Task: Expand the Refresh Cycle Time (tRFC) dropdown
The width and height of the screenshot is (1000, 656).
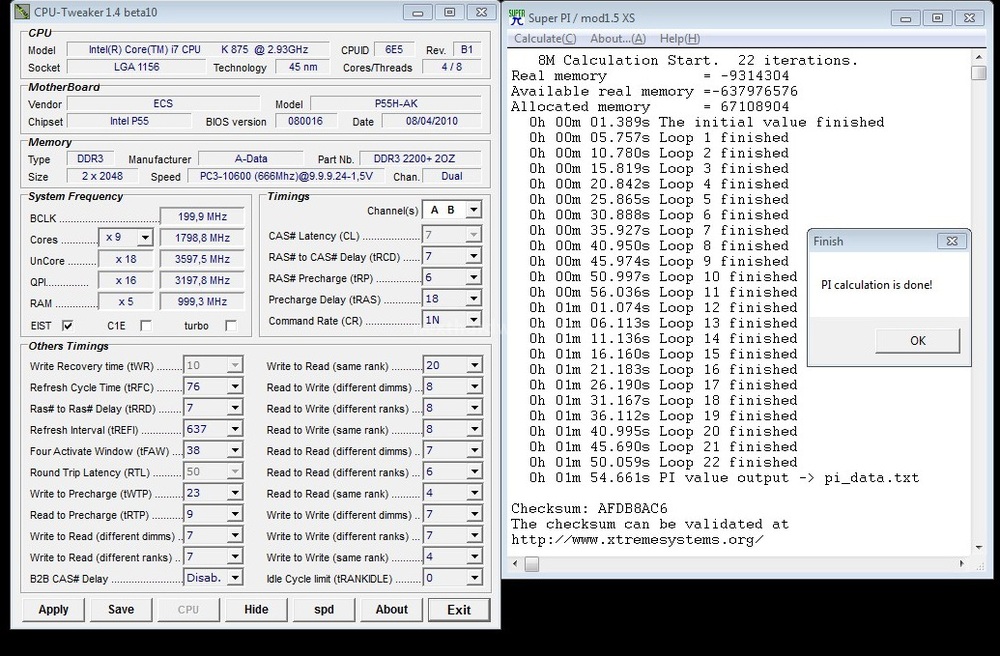Action: [x=235, y=387]
